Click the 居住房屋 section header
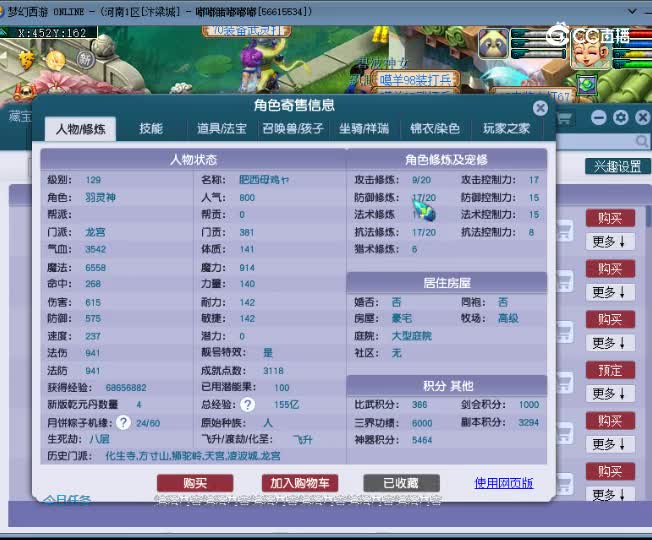Viewport: 652px width, 540px height. point(447,283)
